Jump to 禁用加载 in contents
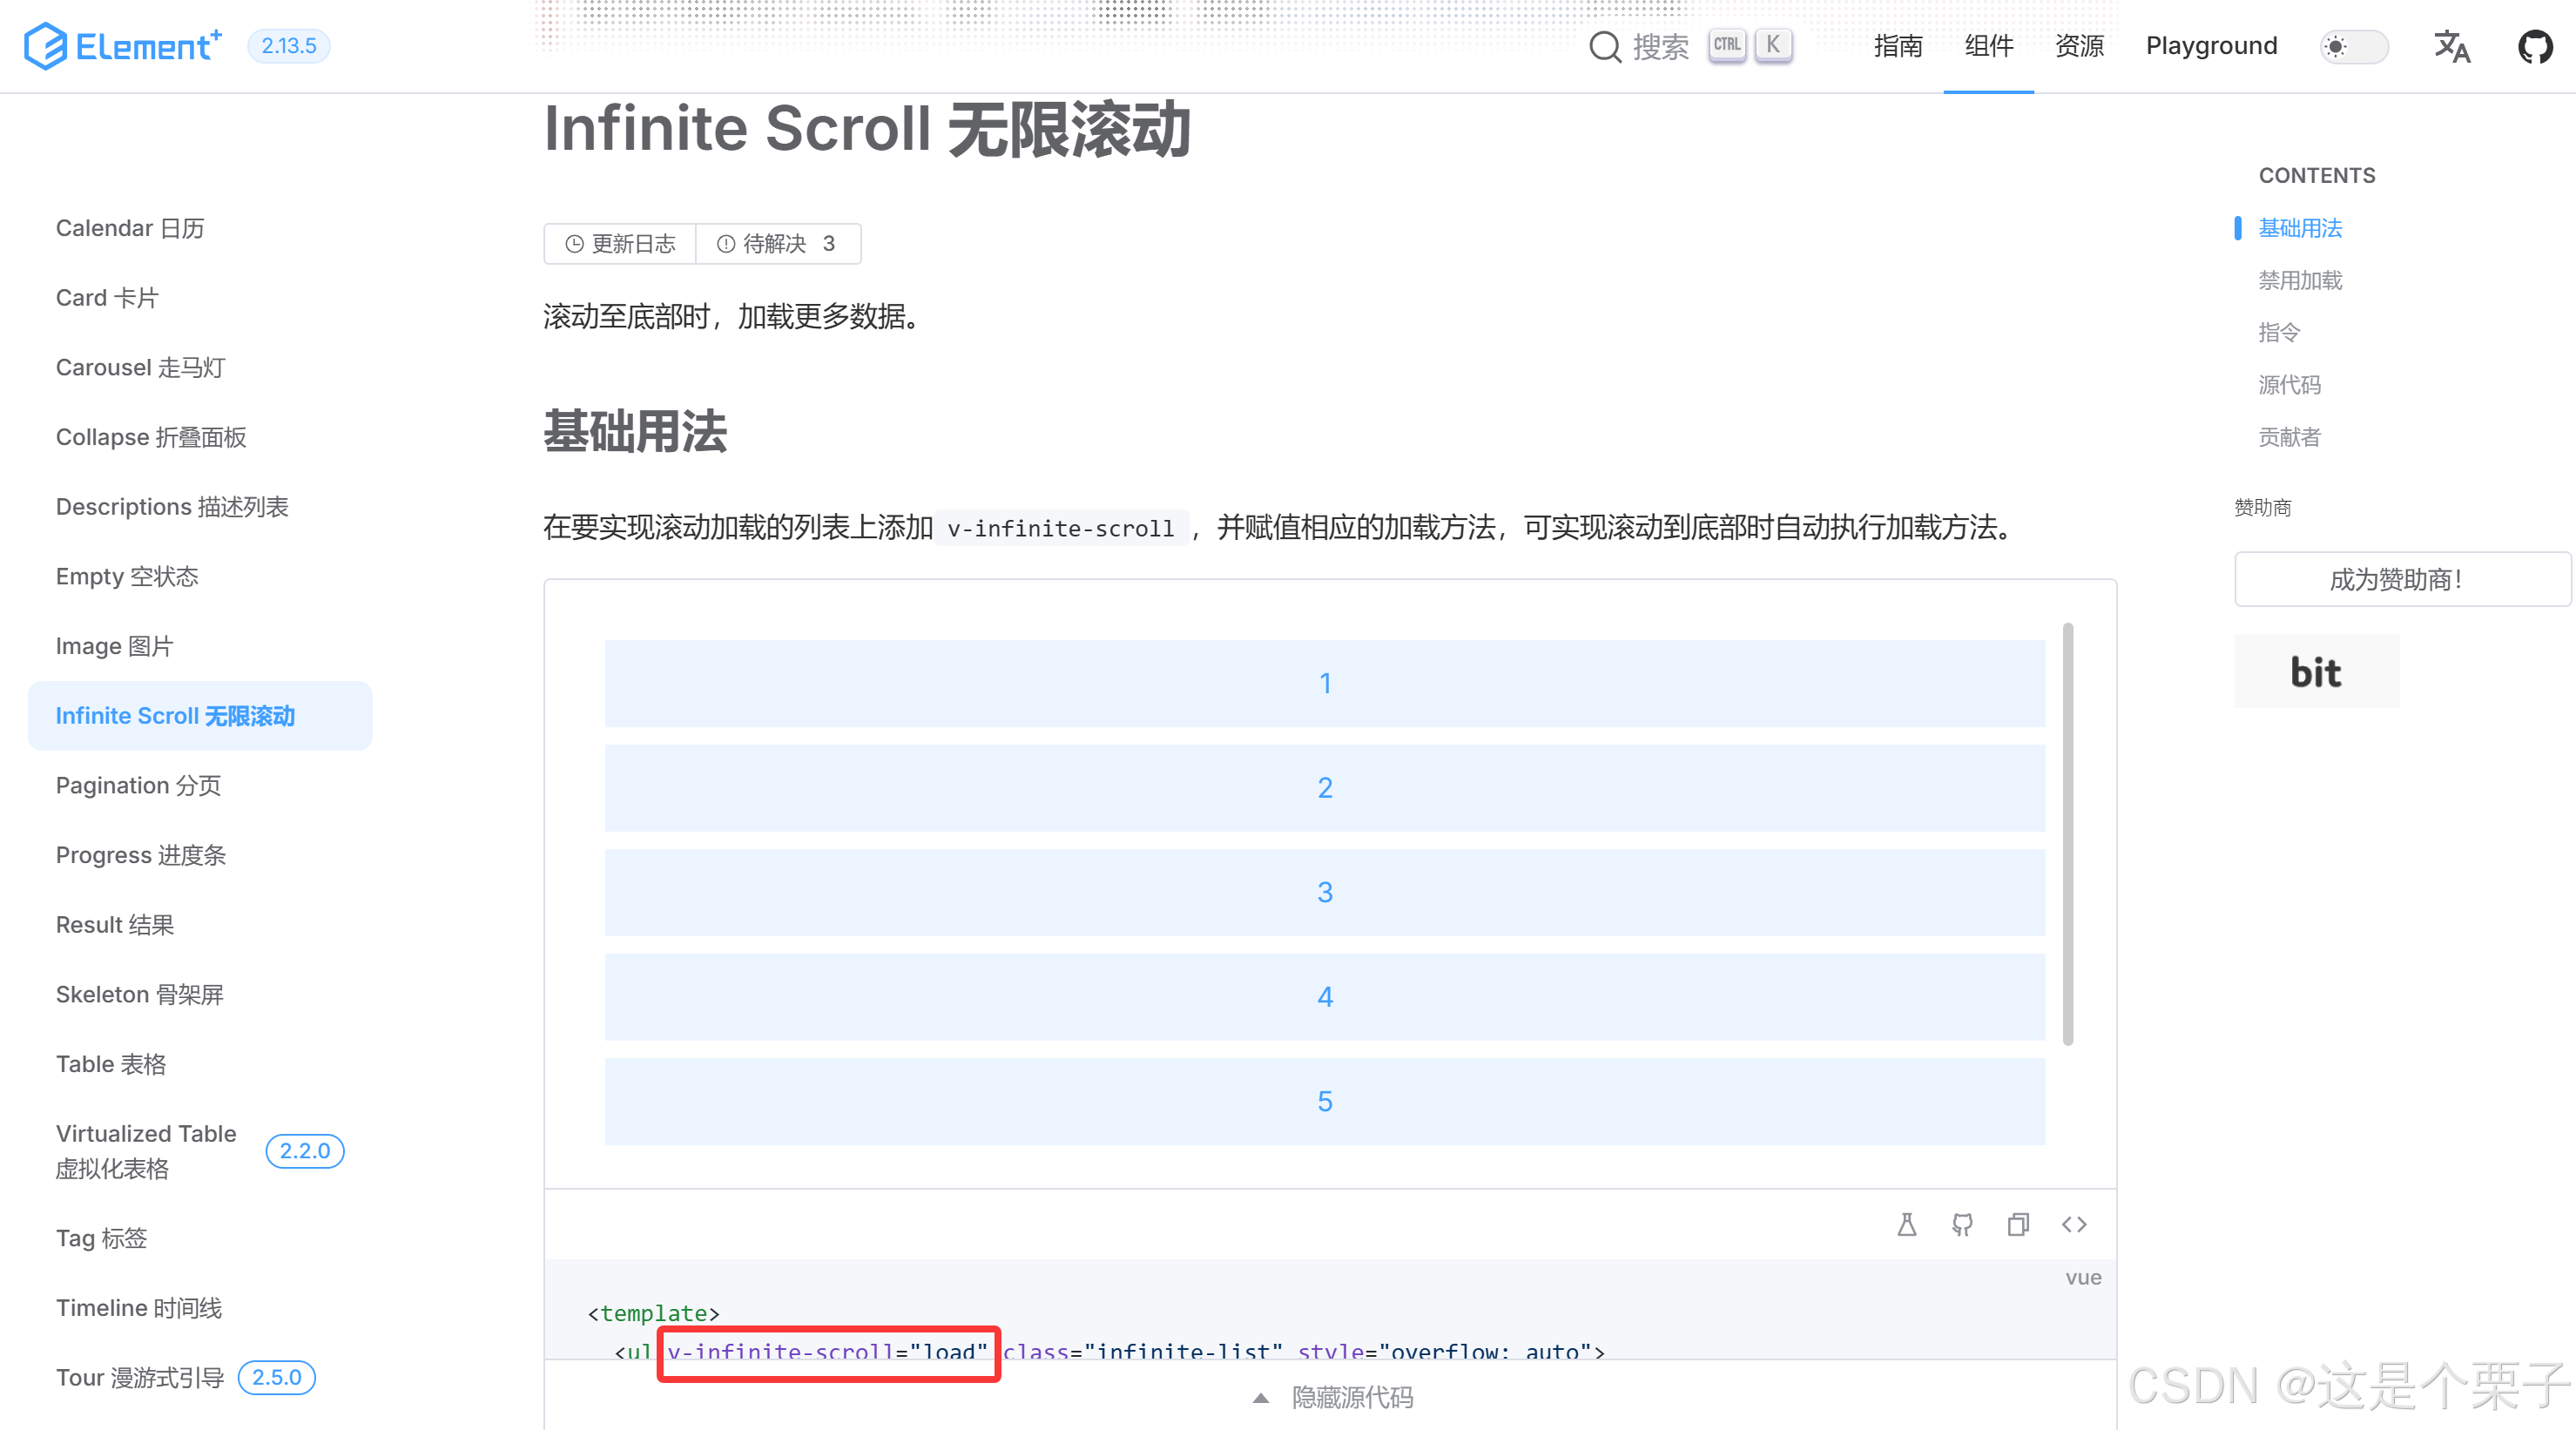Viewport: 2576px width, 1430px height. click(2299, 280)
